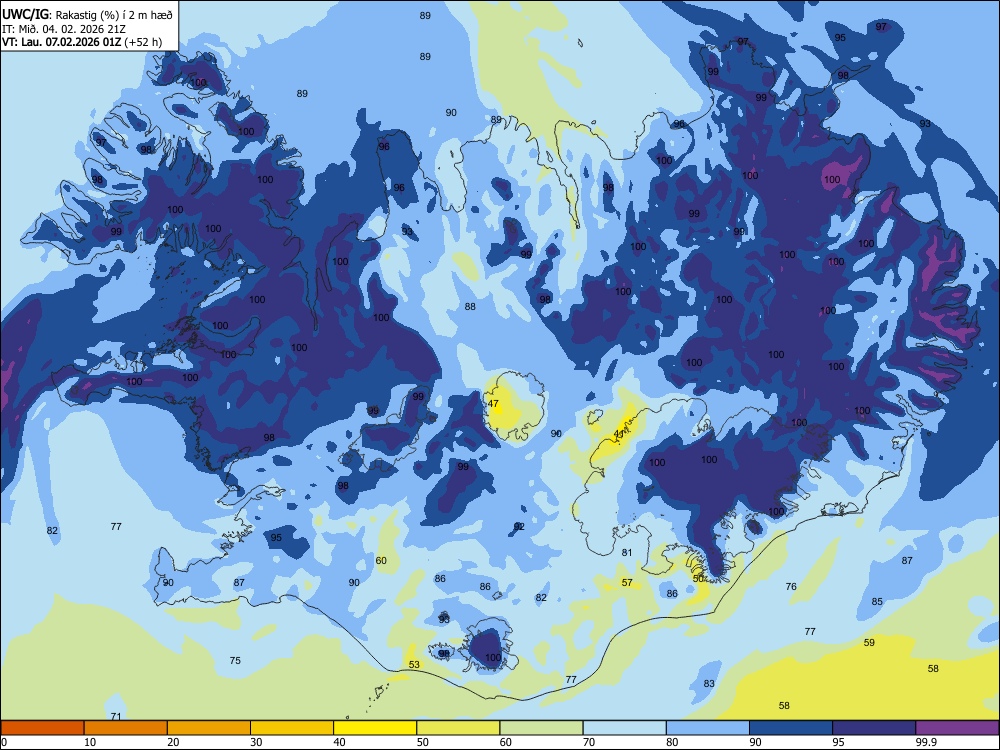Click the humidity value 71 on the map
The height and width of the screenshot is (750, 1000).
tap(115, 716)
